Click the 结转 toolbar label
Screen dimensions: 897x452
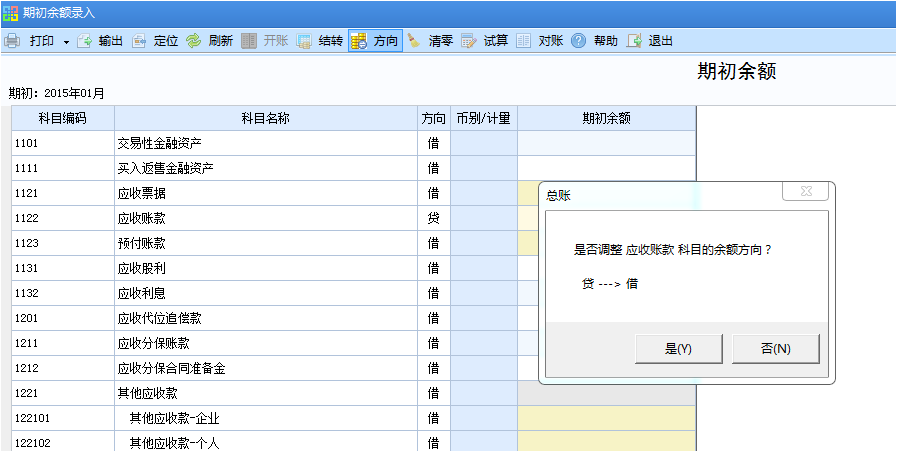(331, 41)
